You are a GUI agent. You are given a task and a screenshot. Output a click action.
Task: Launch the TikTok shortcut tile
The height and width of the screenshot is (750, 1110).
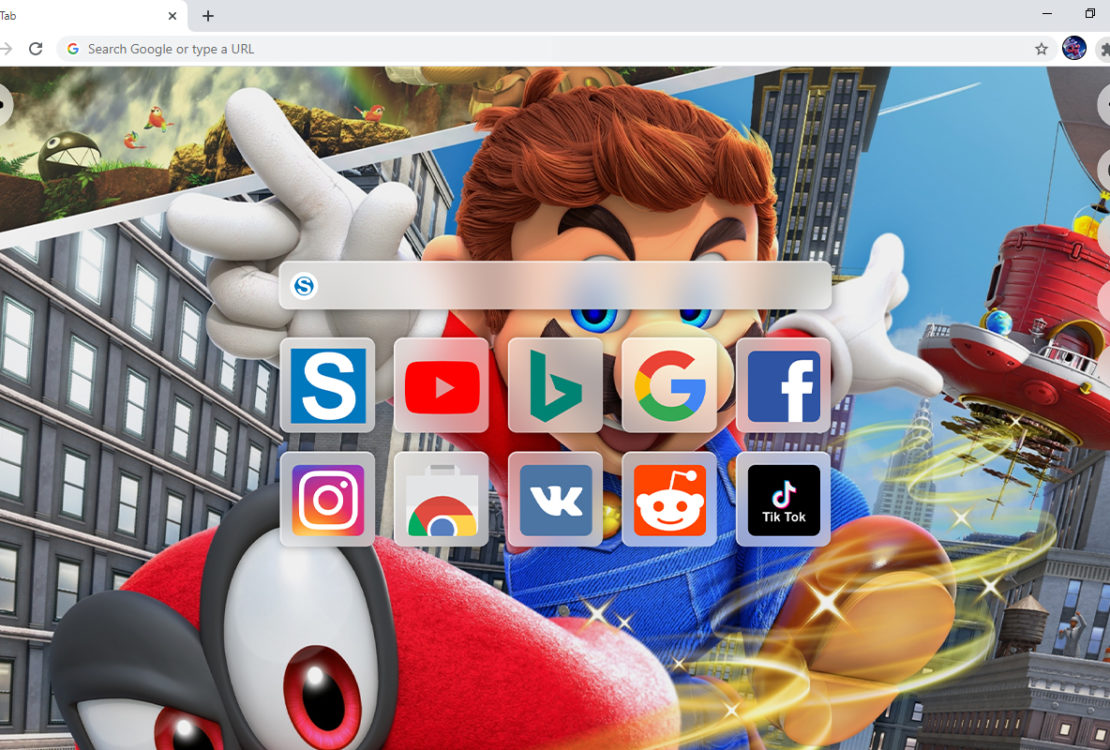tap(783, 499)
